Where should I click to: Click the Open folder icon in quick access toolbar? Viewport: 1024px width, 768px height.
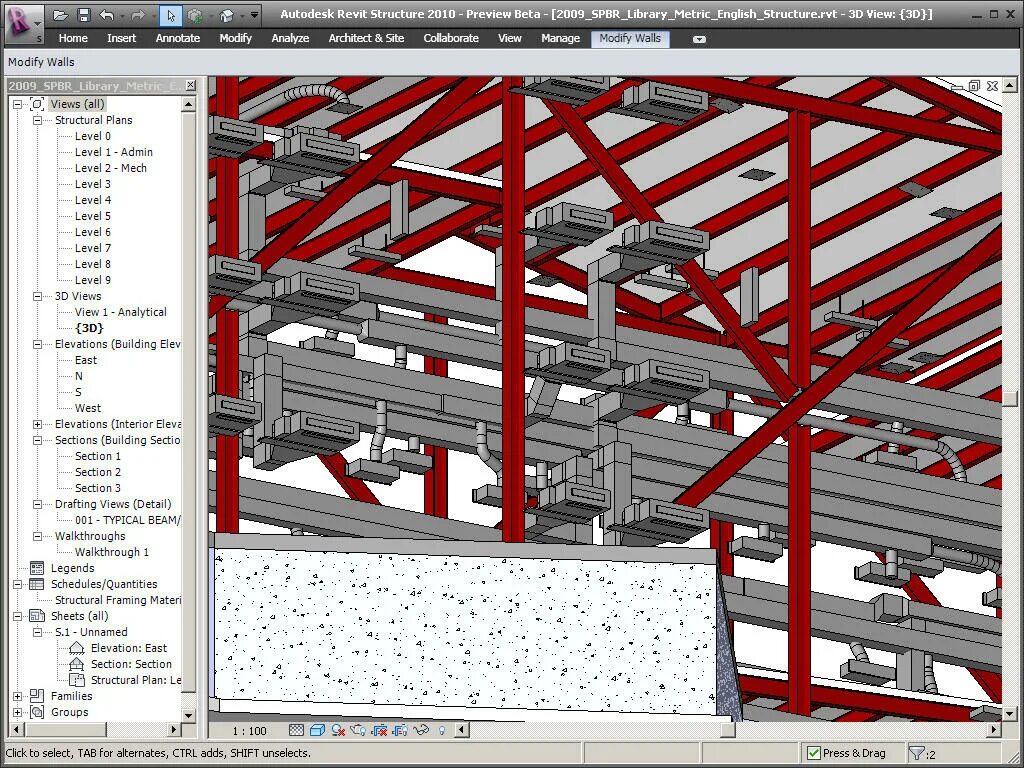(x=61, y=15)
